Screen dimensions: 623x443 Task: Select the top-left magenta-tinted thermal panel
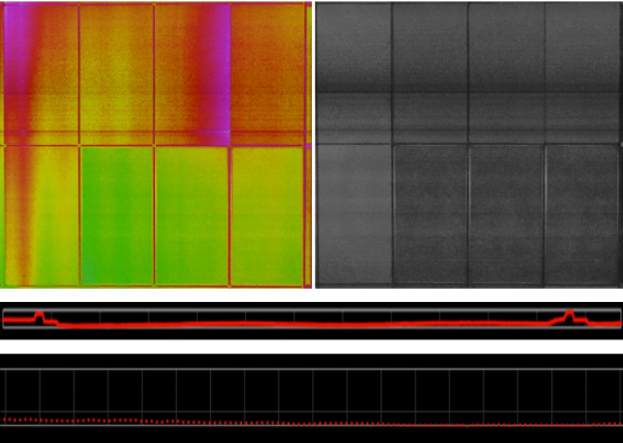click(40, 68)
